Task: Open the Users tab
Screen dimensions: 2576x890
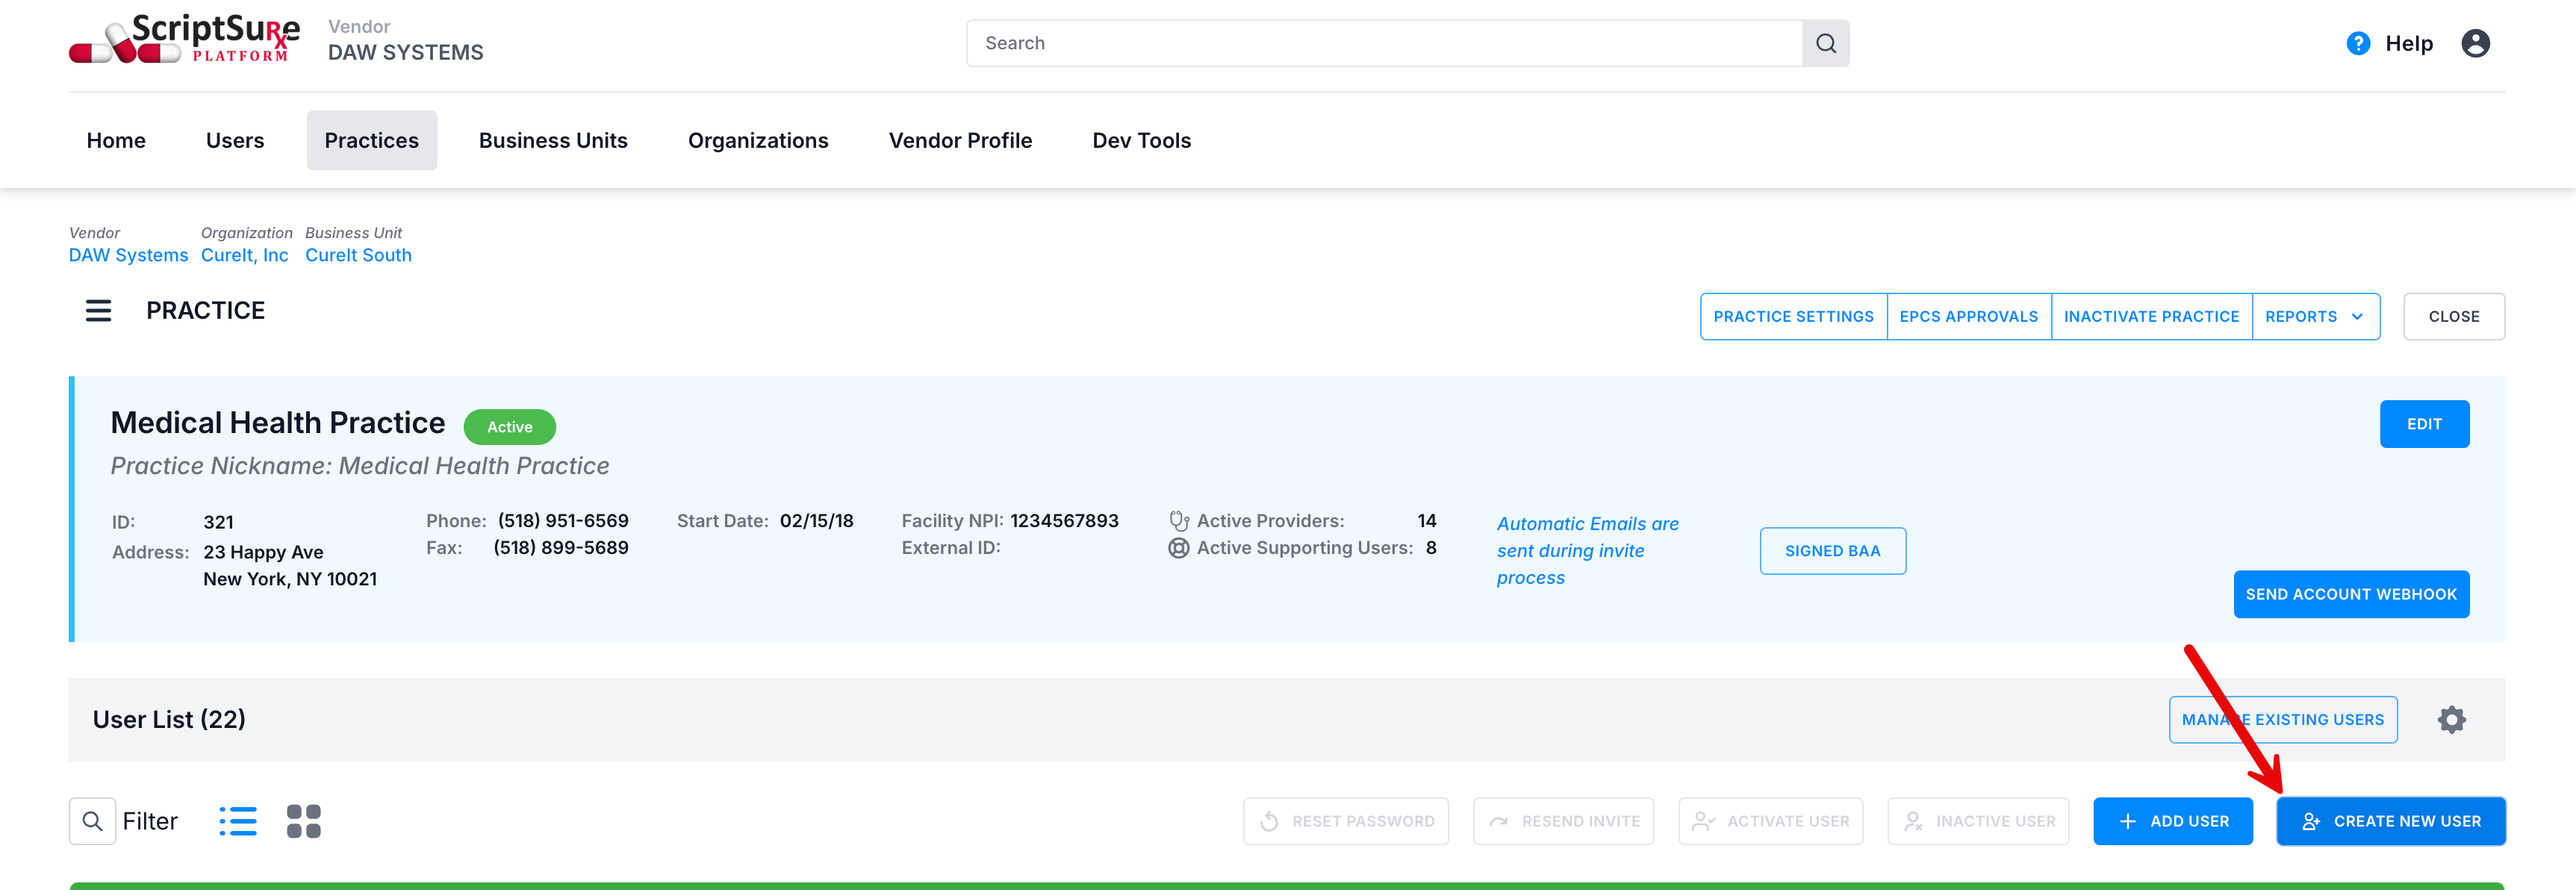Action: click(235, 140)
